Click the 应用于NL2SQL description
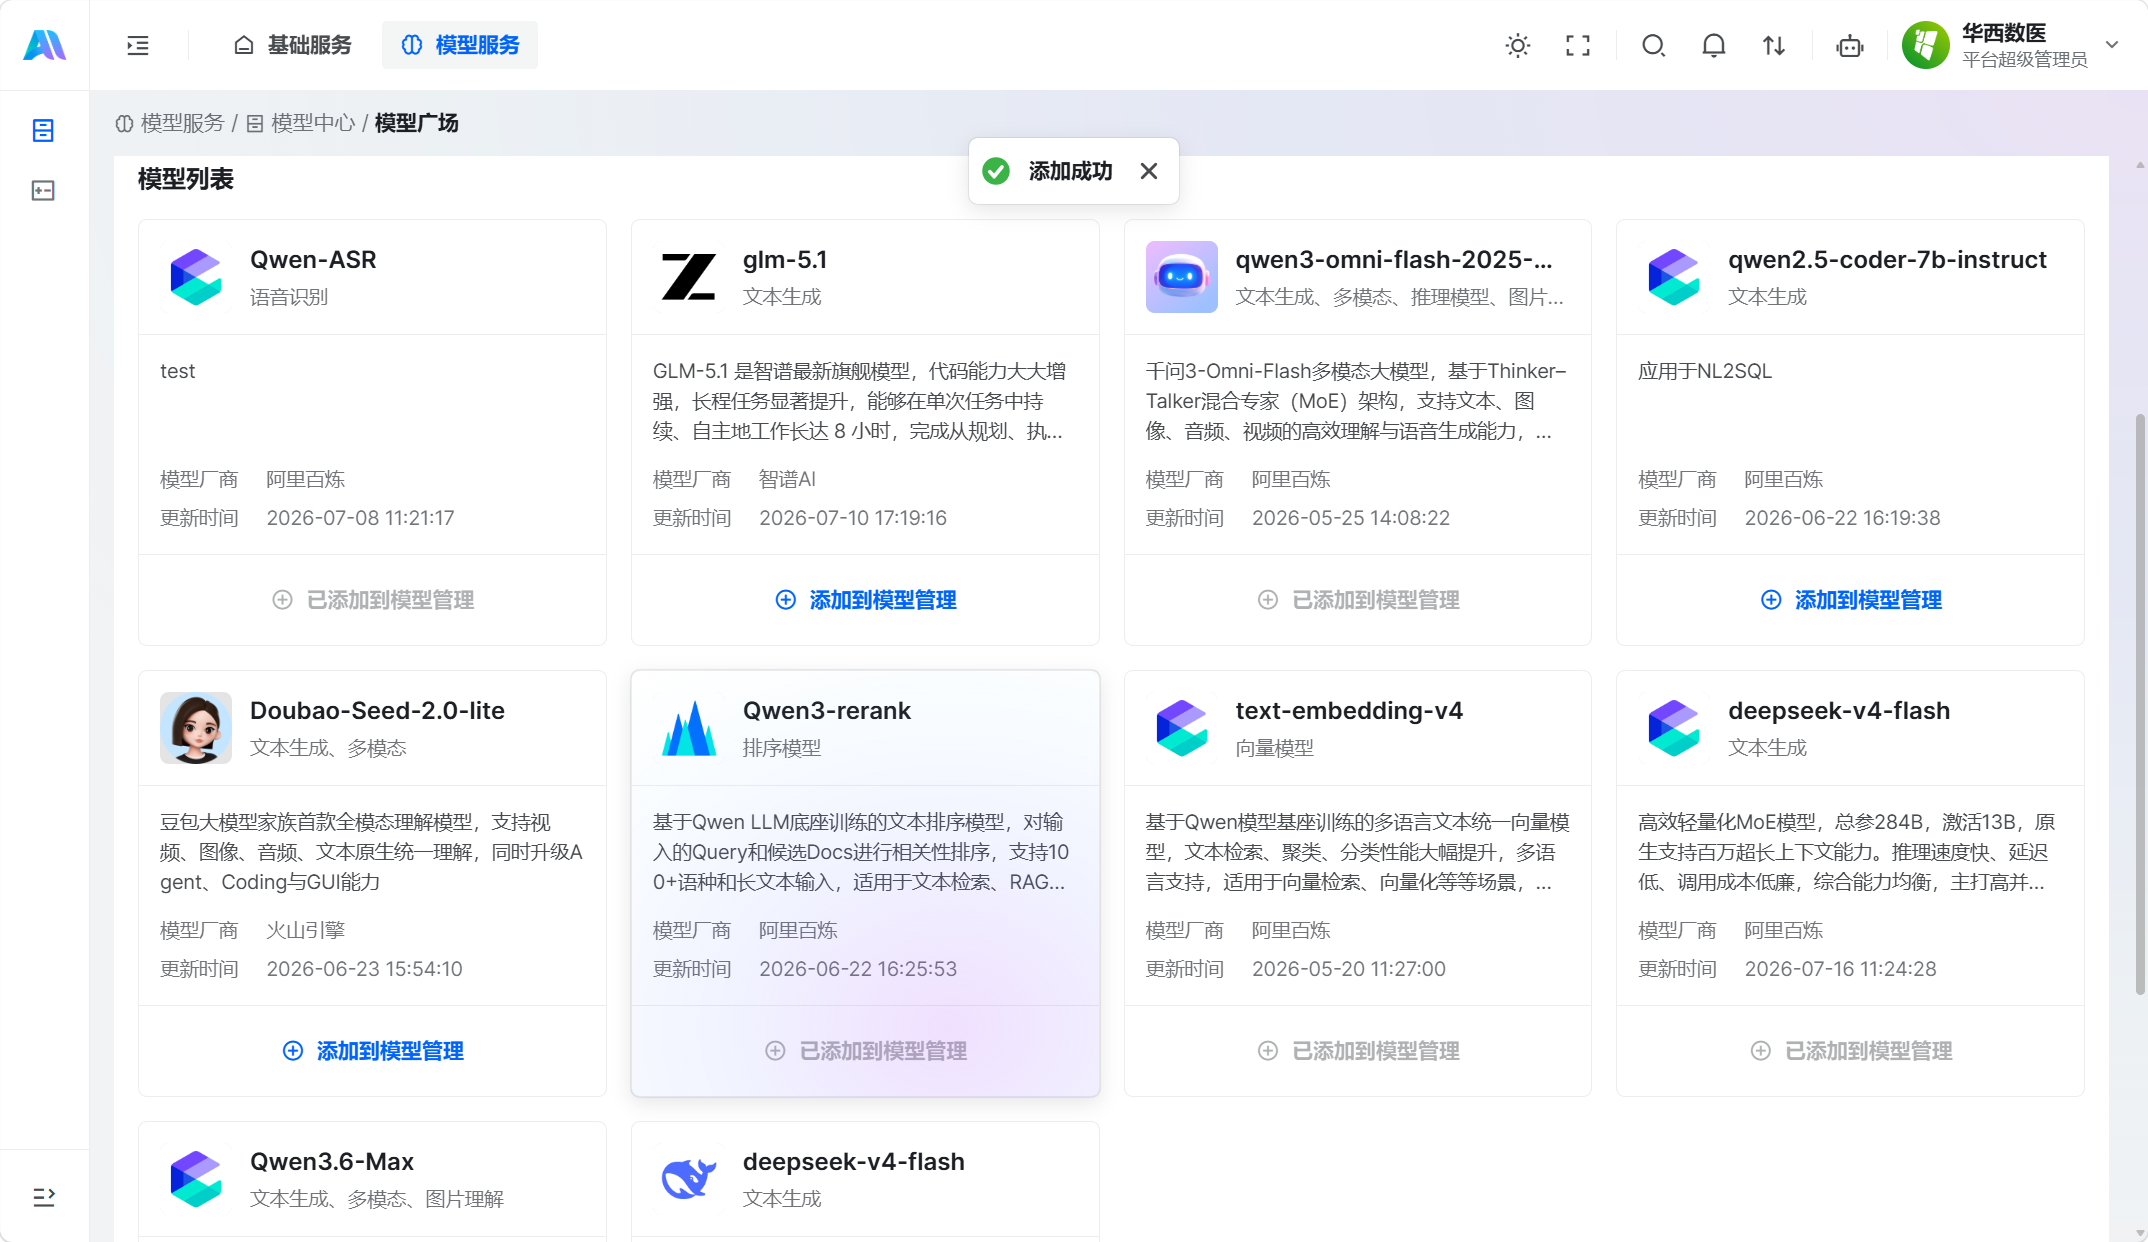2148x1242 pixels. coord(1705,371)
